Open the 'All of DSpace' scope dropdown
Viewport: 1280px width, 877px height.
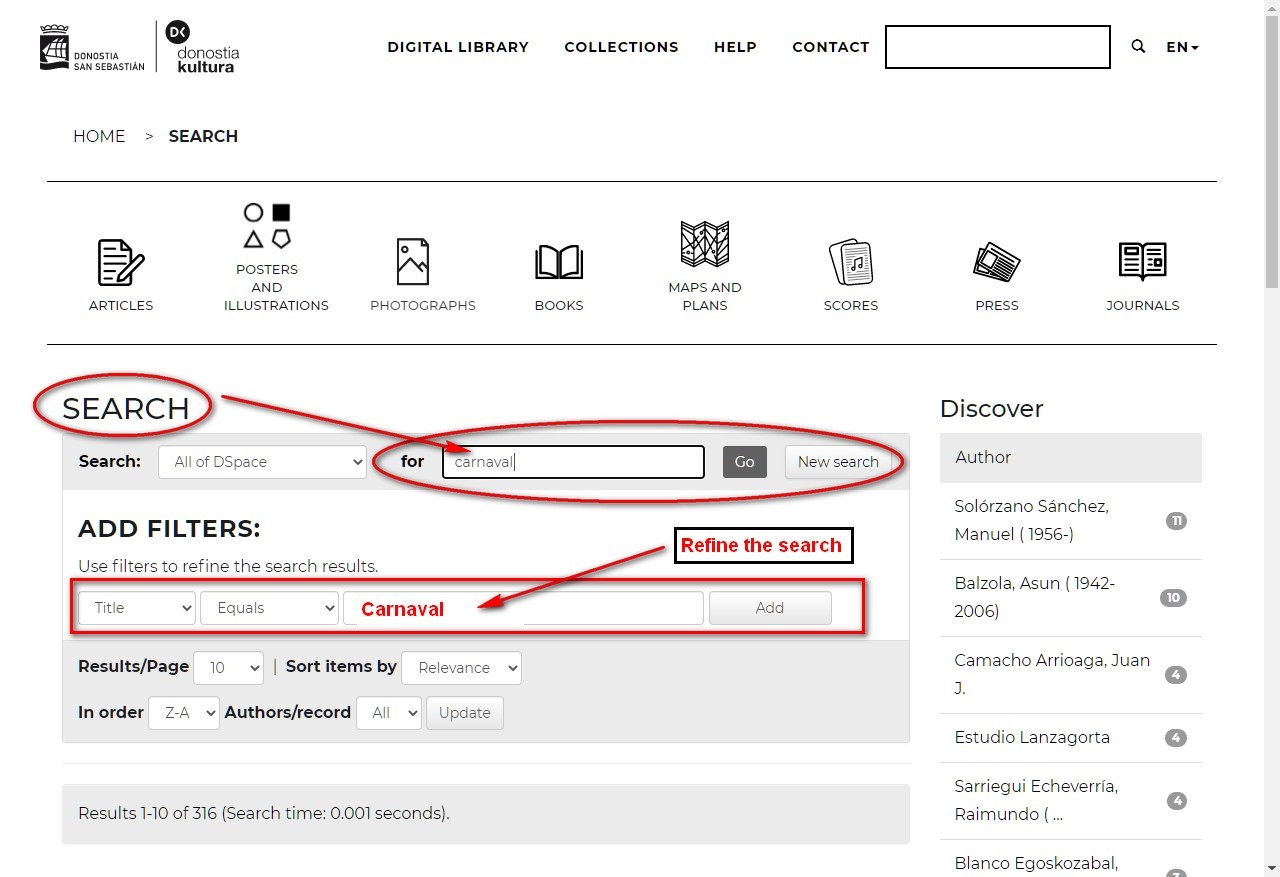262,462
